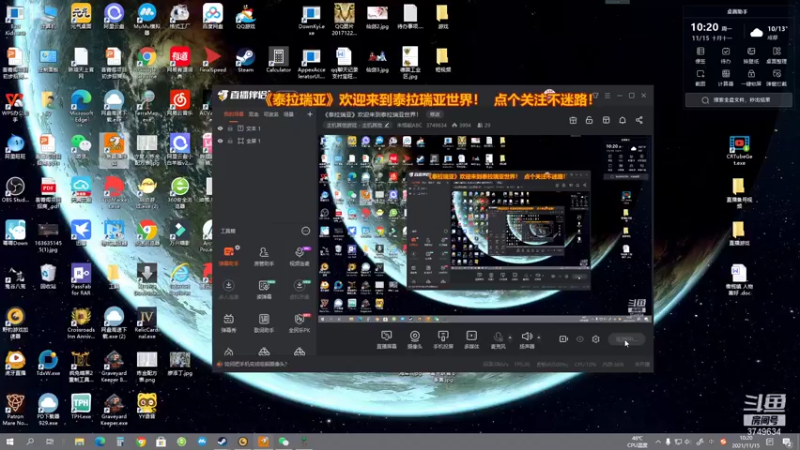Open the 房管助手 tool in the toolbox
800x450 pixels.
click(264, 256)
